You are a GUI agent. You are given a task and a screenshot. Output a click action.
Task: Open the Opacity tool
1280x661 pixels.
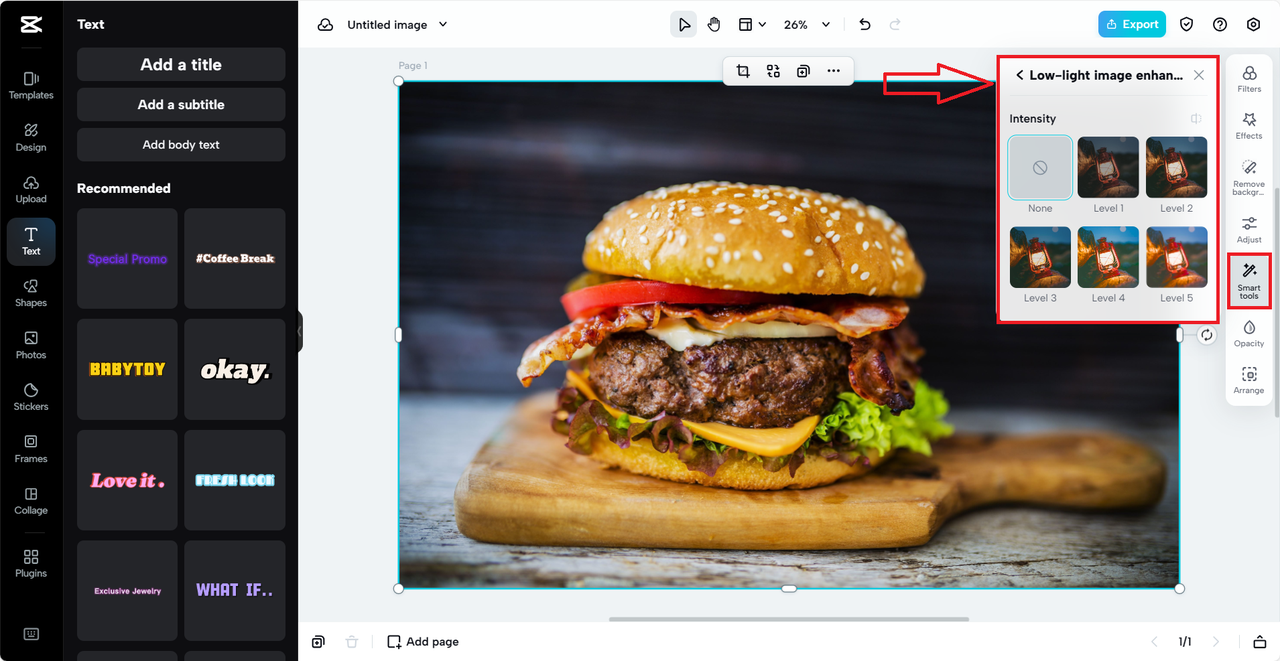point(1249,334)
